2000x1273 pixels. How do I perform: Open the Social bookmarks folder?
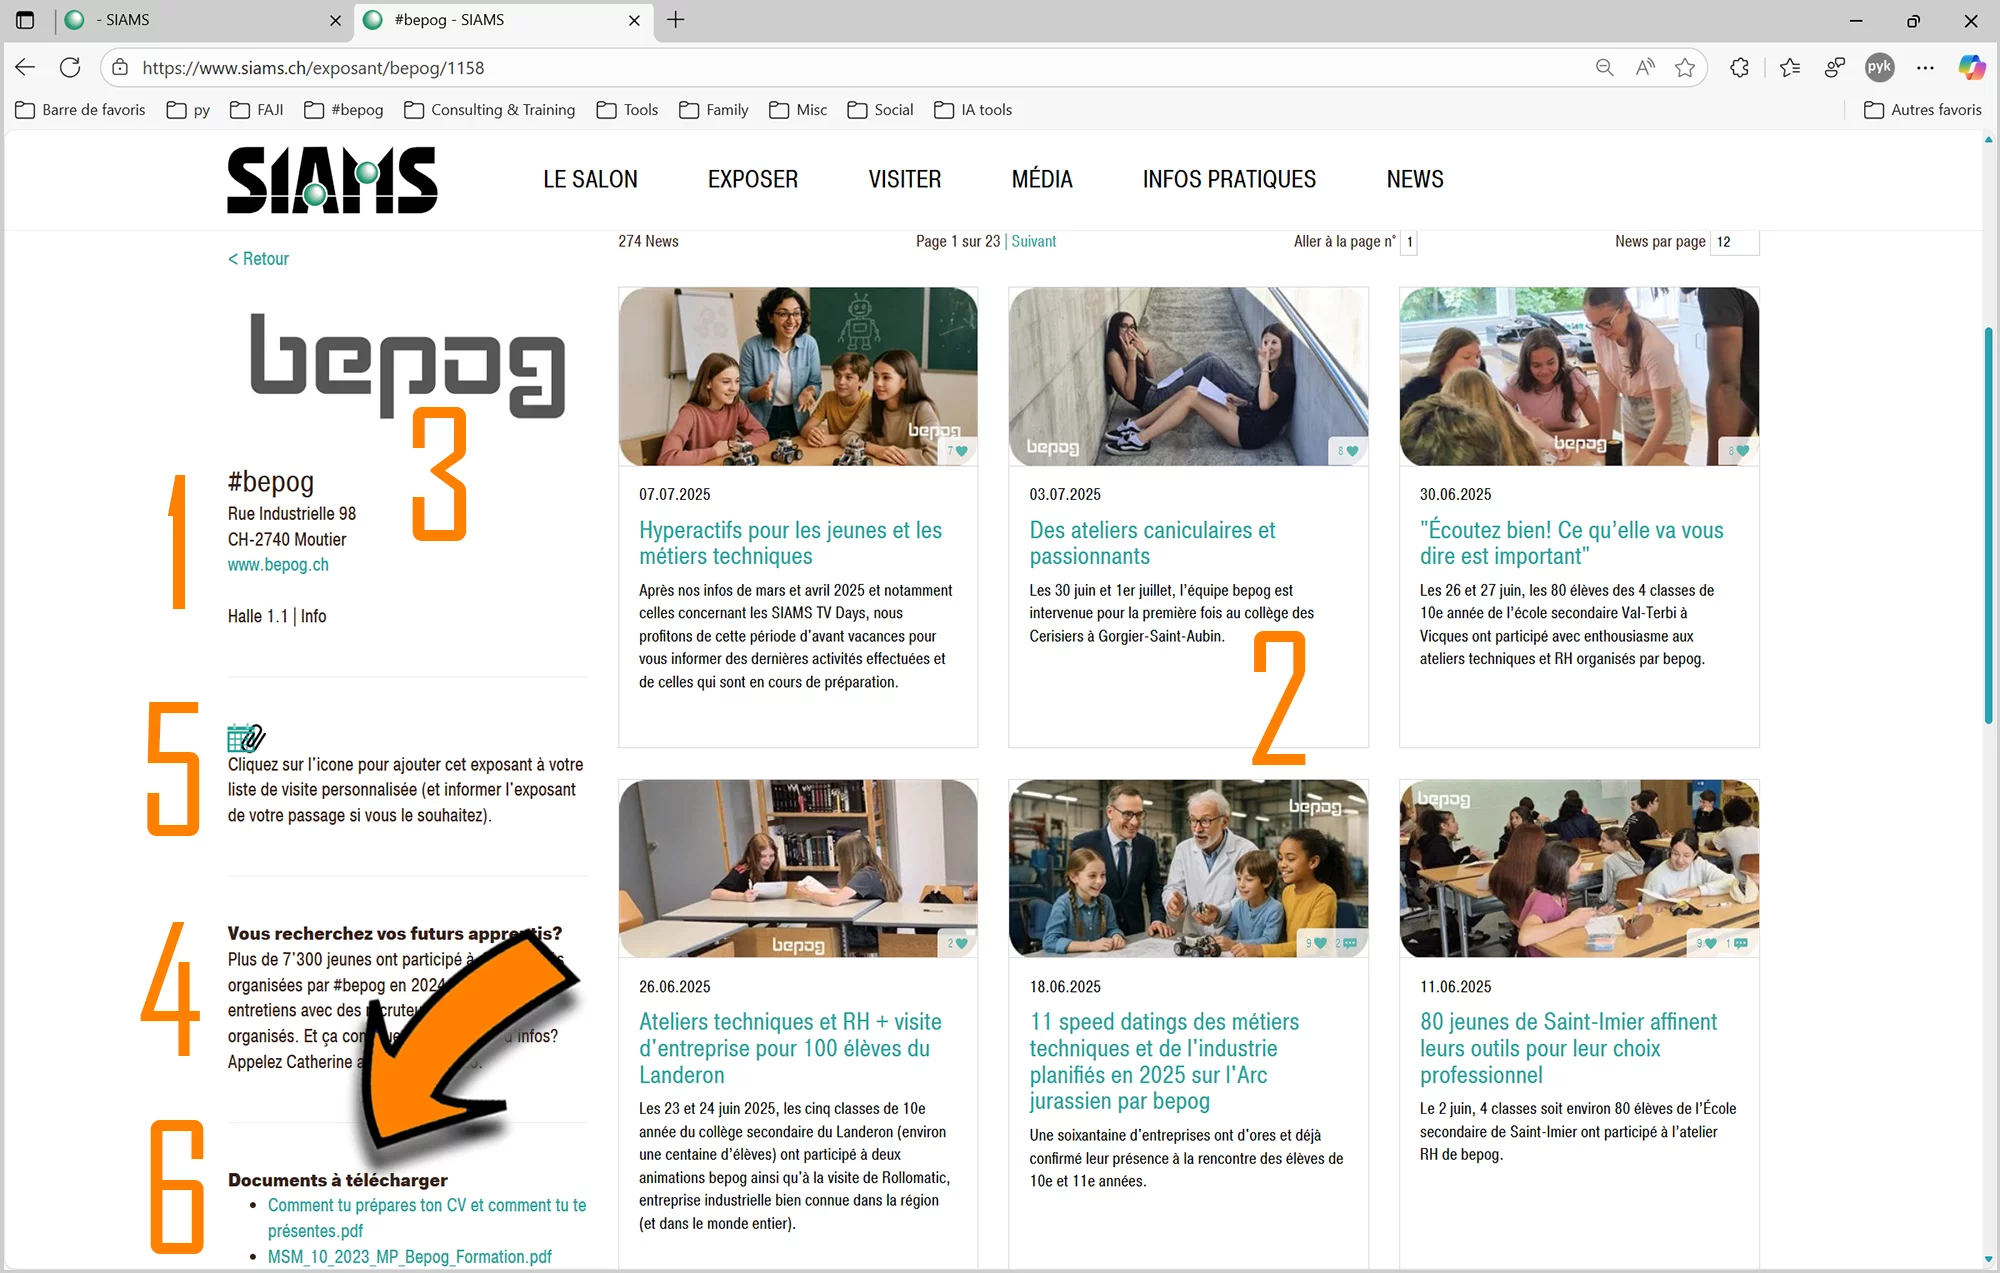pyautogui.click(x=880, y=110)
